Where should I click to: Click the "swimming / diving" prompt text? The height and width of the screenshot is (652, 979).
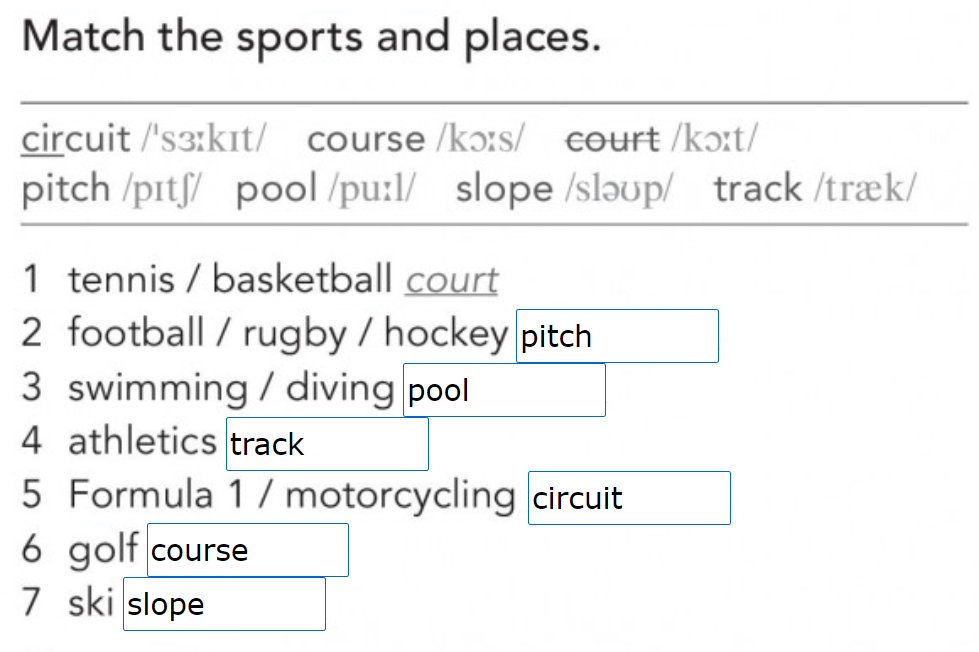231,388
